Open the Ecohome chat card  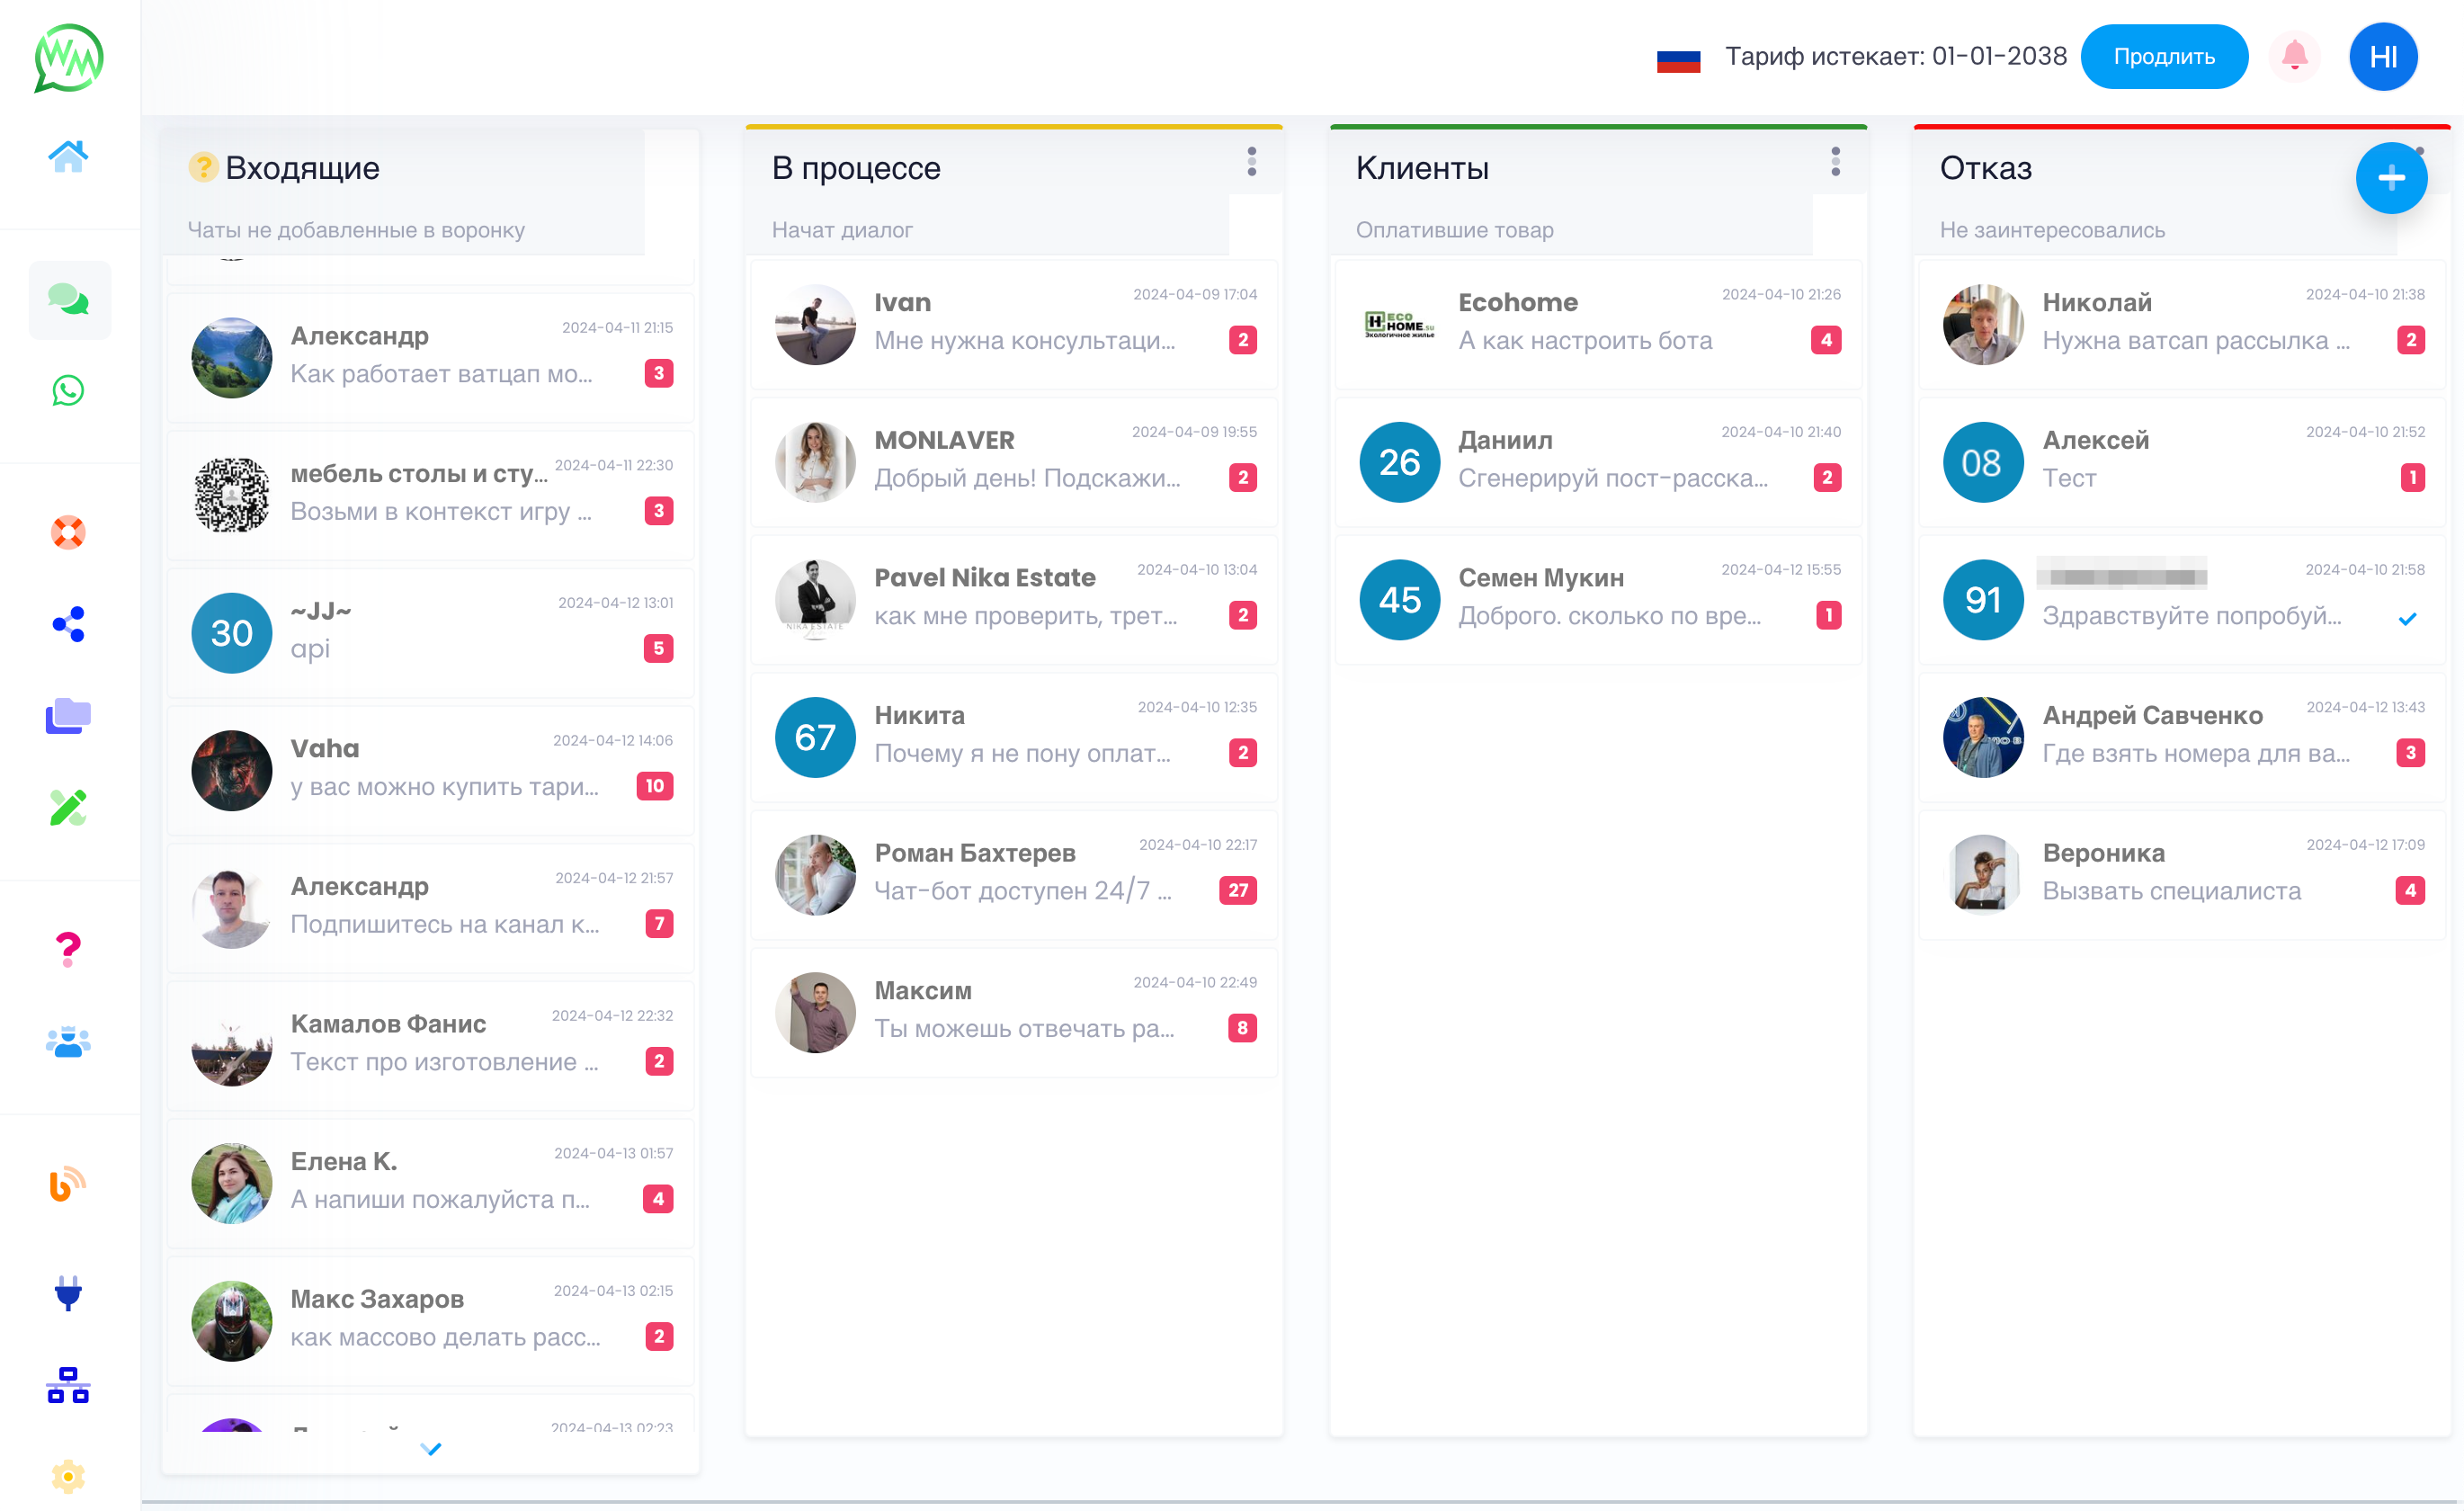tap(1598, 323)
